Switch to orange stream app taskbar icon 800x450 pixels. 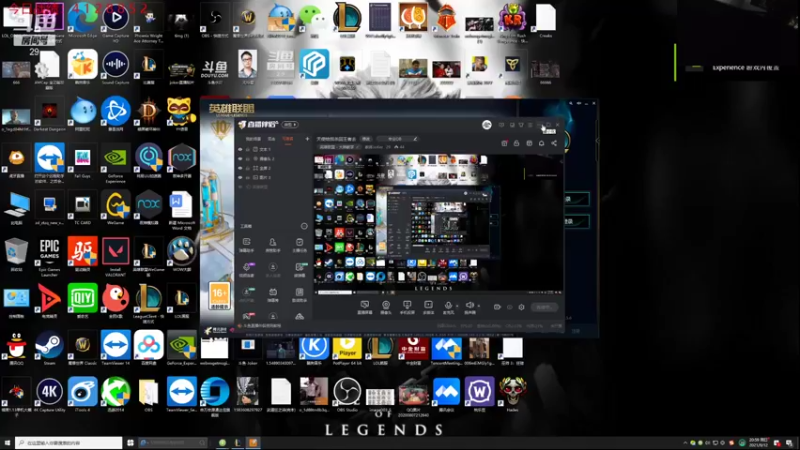pyautogui.click(x=253, y=443)
